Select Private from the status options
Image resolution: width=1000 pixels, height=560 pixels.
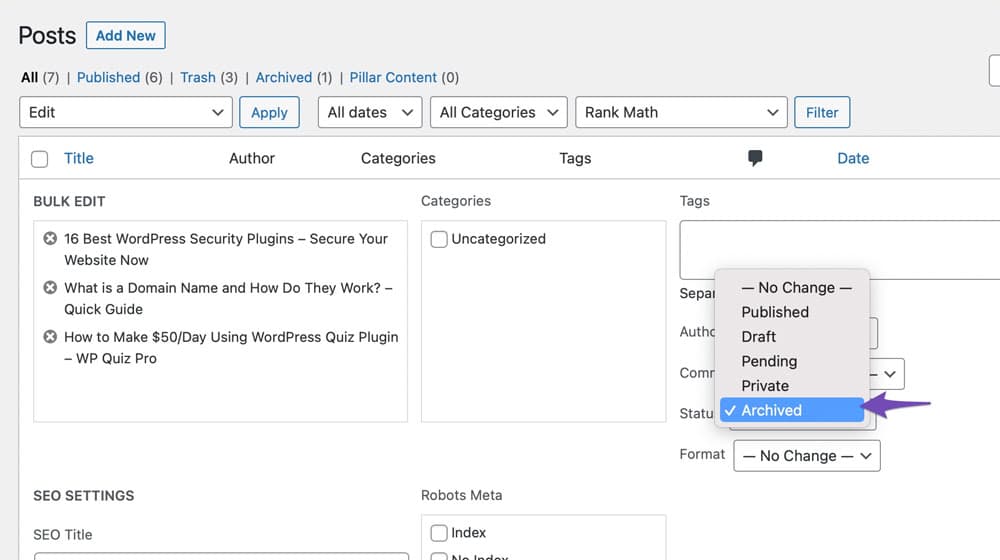pos(765,386)
